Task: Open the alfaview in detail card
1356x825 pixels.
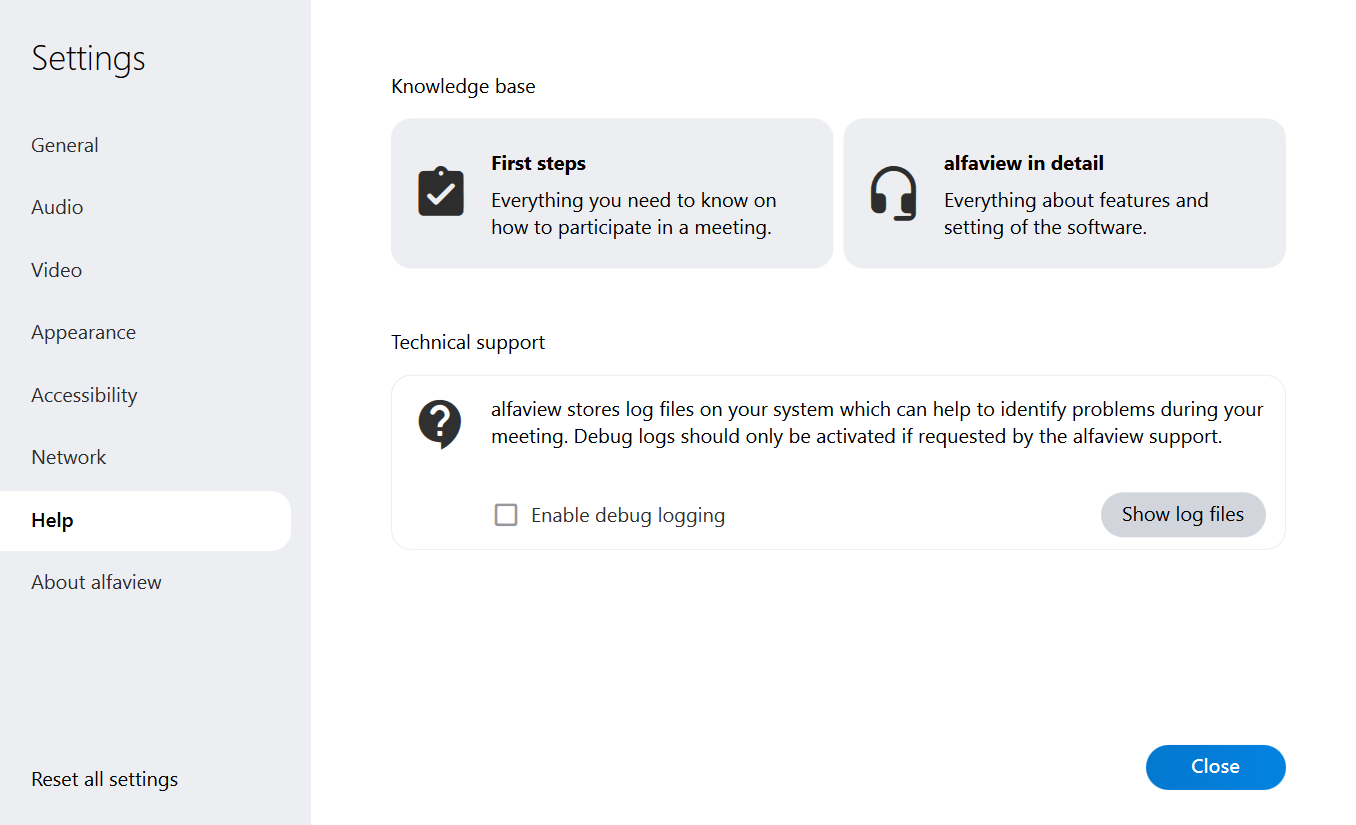Action: point(1065,193)
